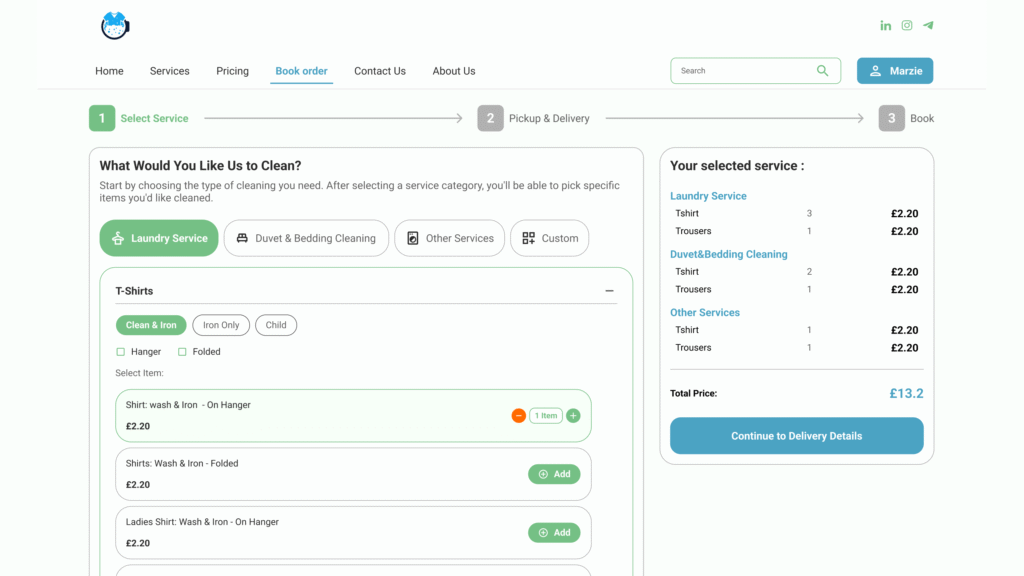Tick the Folded checkbox

click(182, 352)
